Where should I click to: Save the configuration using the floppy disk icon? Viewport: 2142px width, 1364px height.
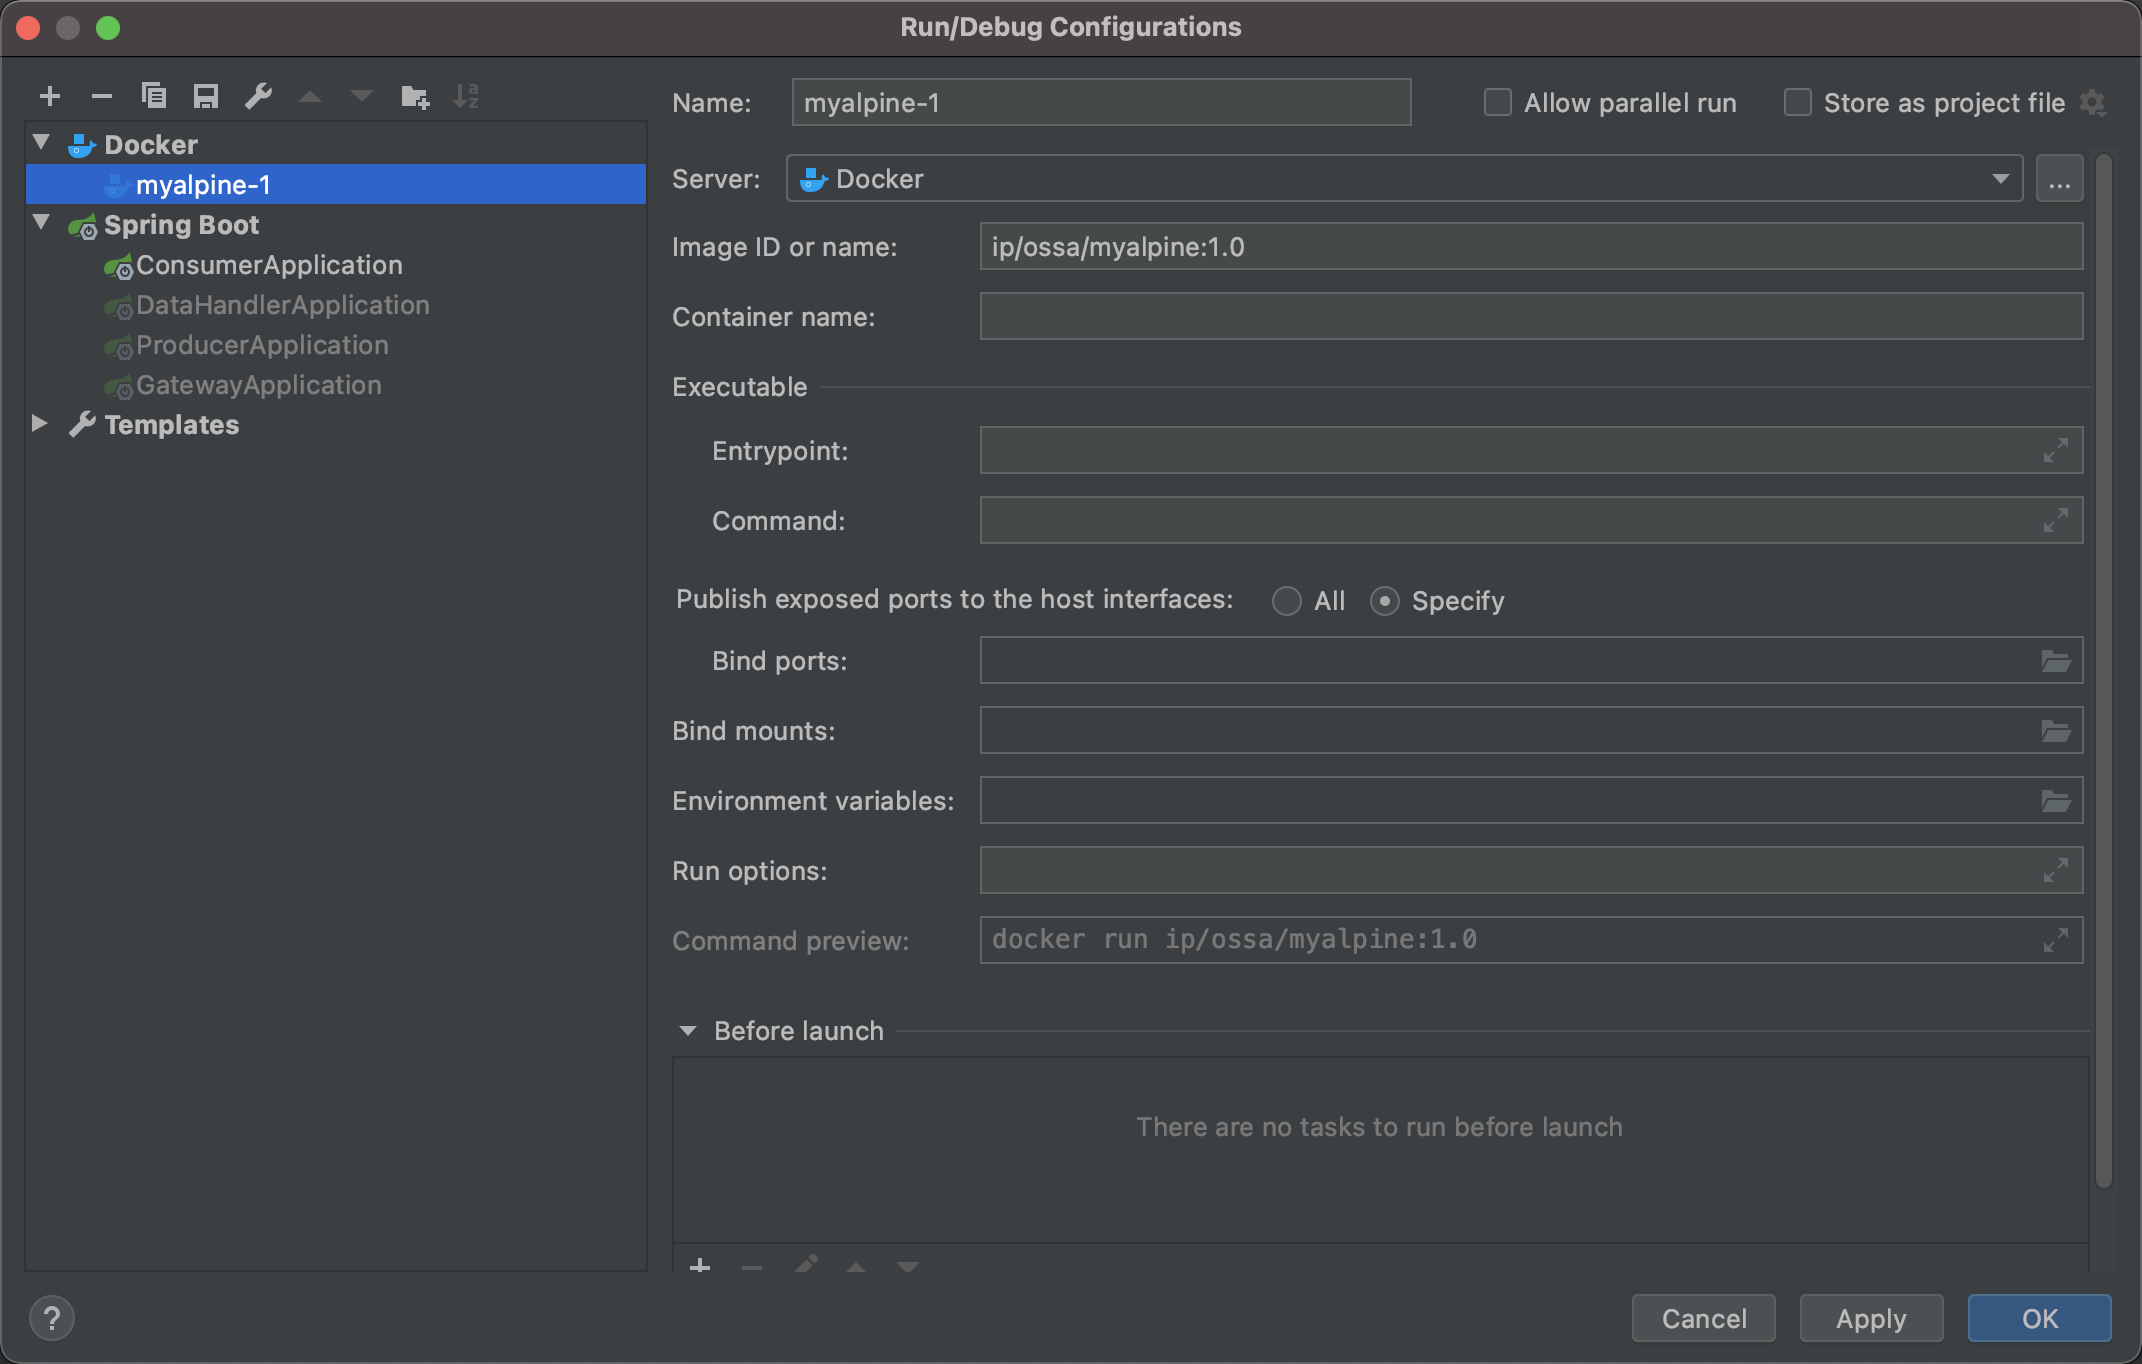click(206, 96)
